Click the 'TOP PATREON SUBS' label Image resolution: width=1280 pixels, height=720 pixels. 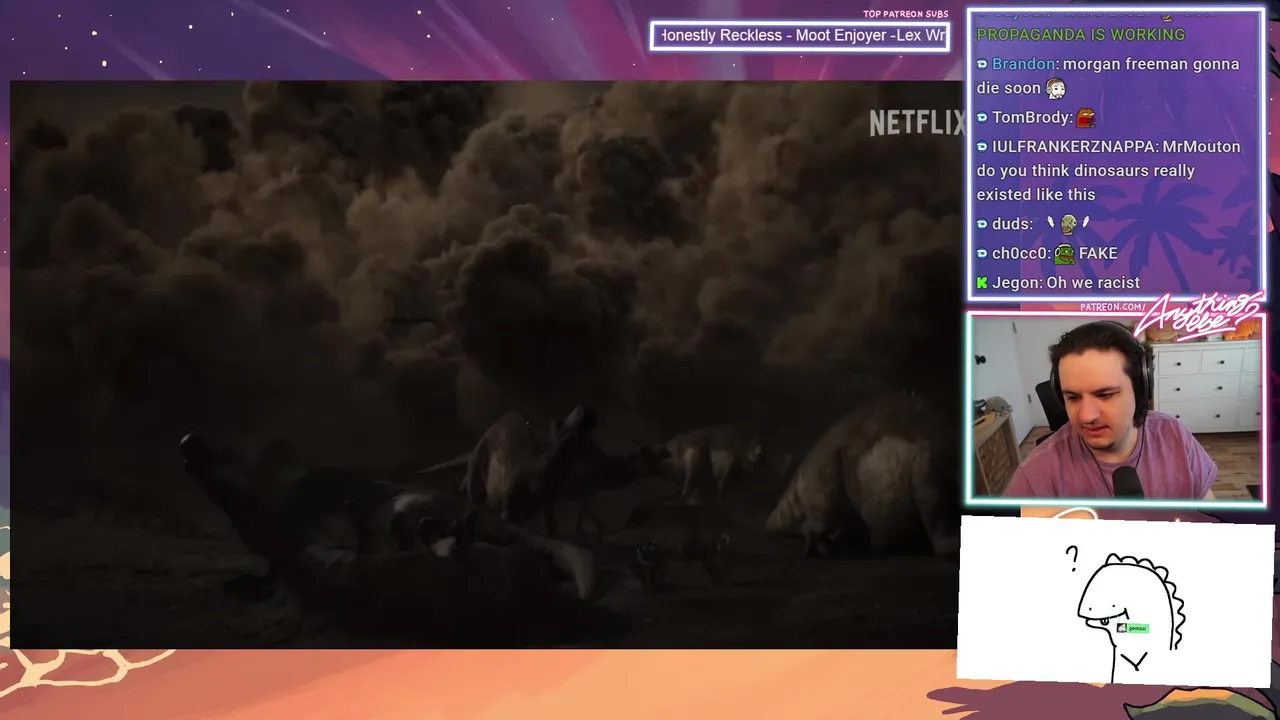tap(906, 14)
